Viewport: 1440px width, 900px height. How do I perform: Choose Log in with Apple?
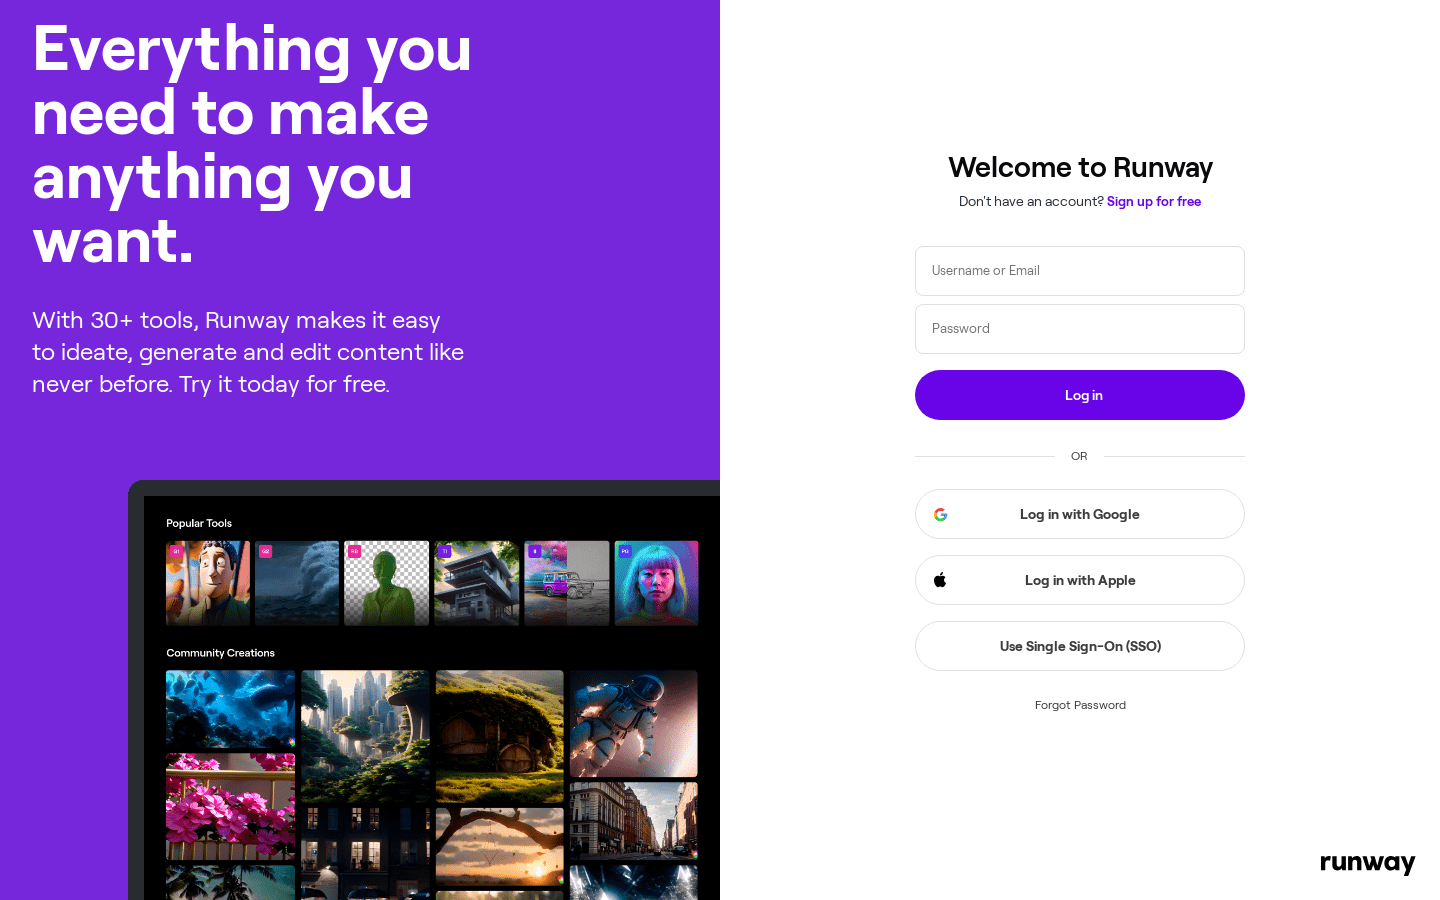pyautogui.click(x=1079, y=580)
